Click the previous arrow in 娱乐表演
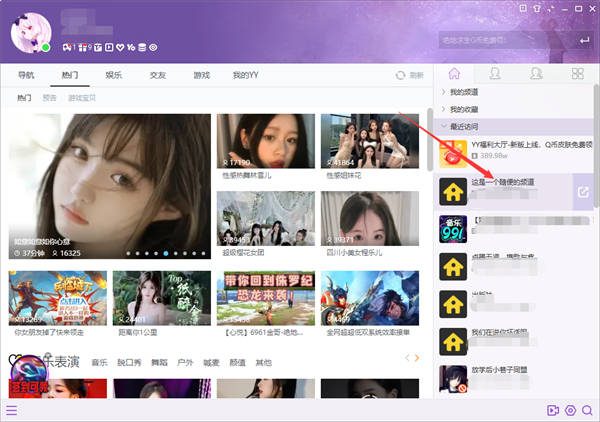 (407, 358)
